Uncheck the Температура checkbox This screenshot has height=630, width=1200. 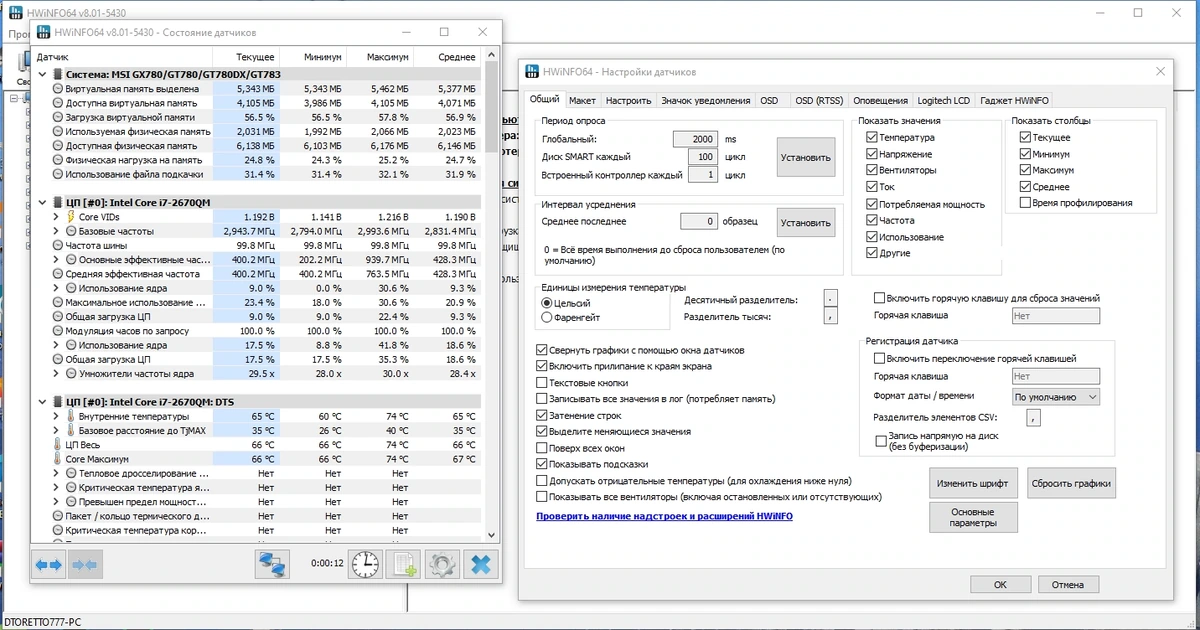tap(872, 137)
